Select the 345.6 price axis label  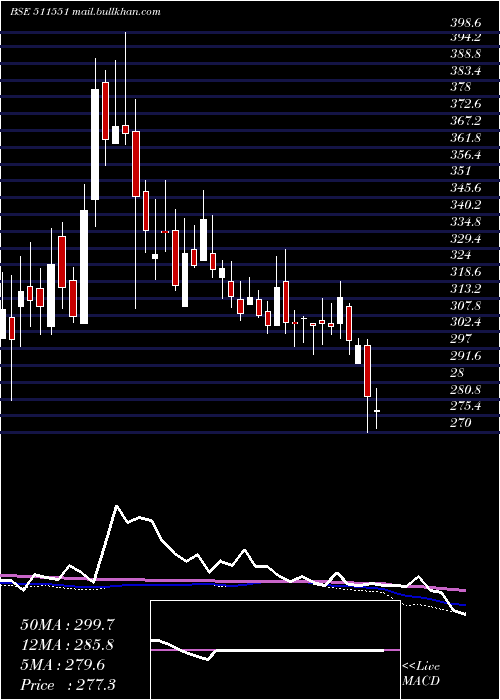coord(466,188)
